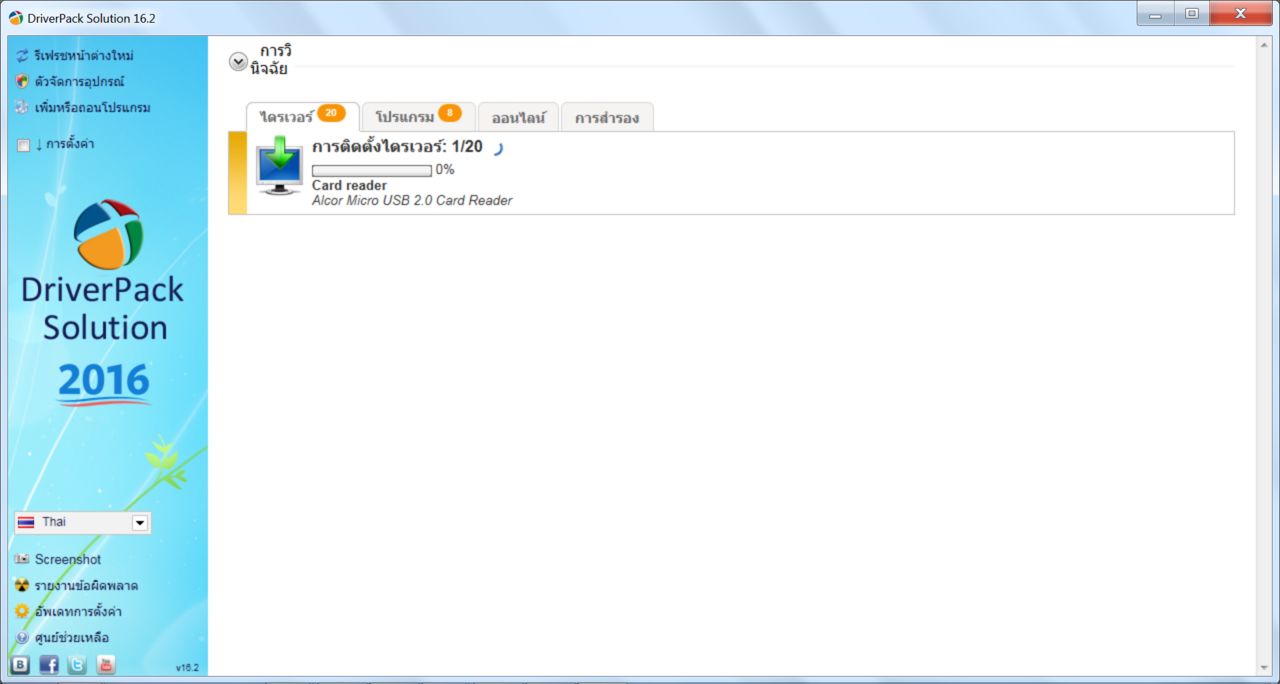1280x684 pixels.
Task: Open the Facebook icon
Action: 48,665
